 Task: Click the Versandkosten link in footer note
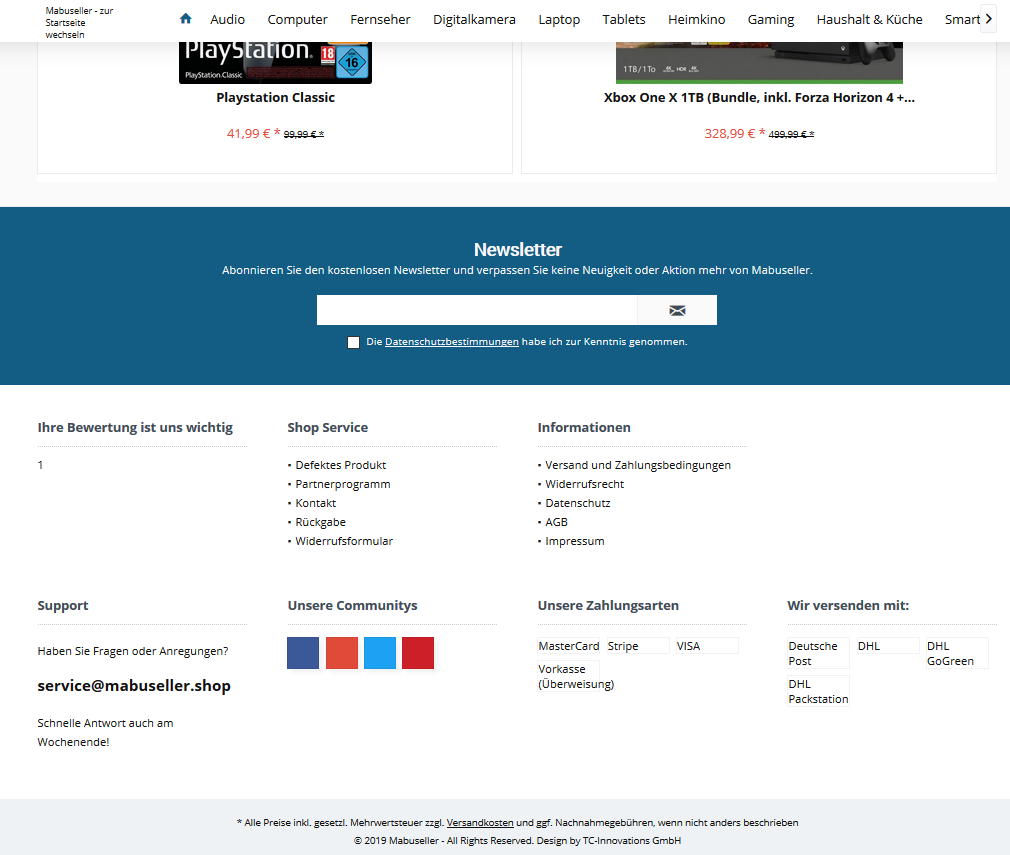click(480, 822)
